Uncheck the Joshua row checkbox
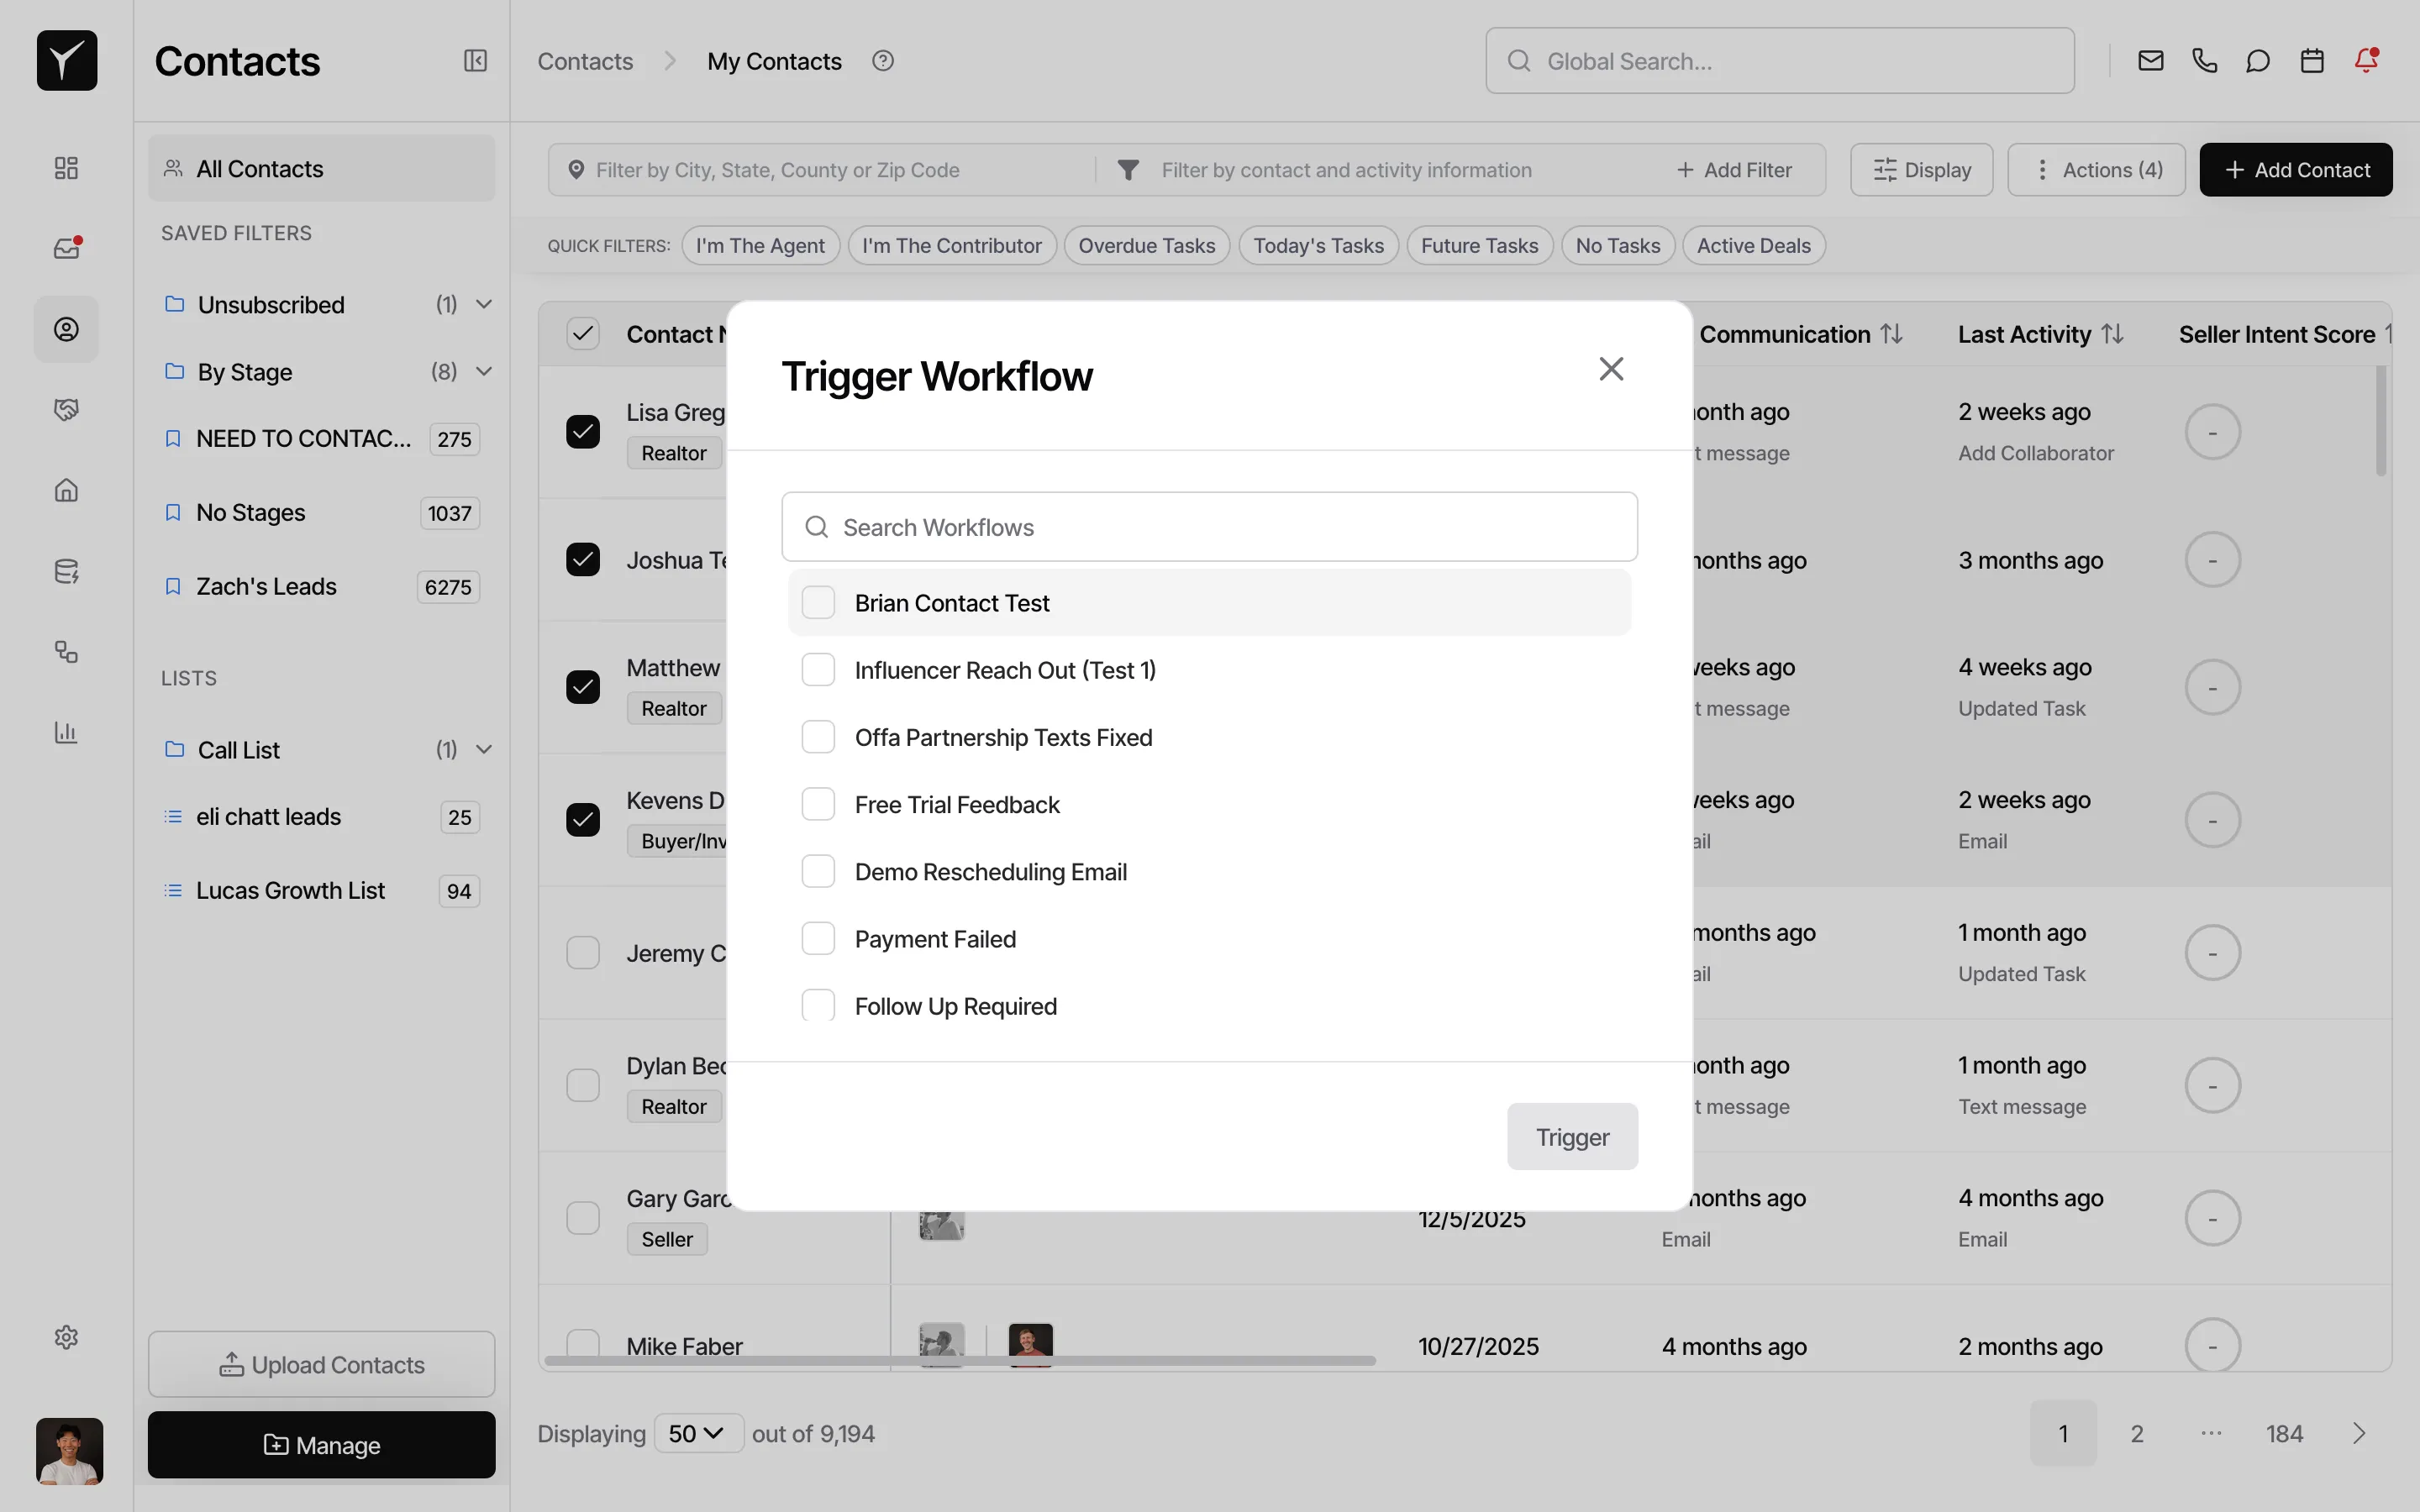This screenshot has height=1512, width=2420. [583, 559]
